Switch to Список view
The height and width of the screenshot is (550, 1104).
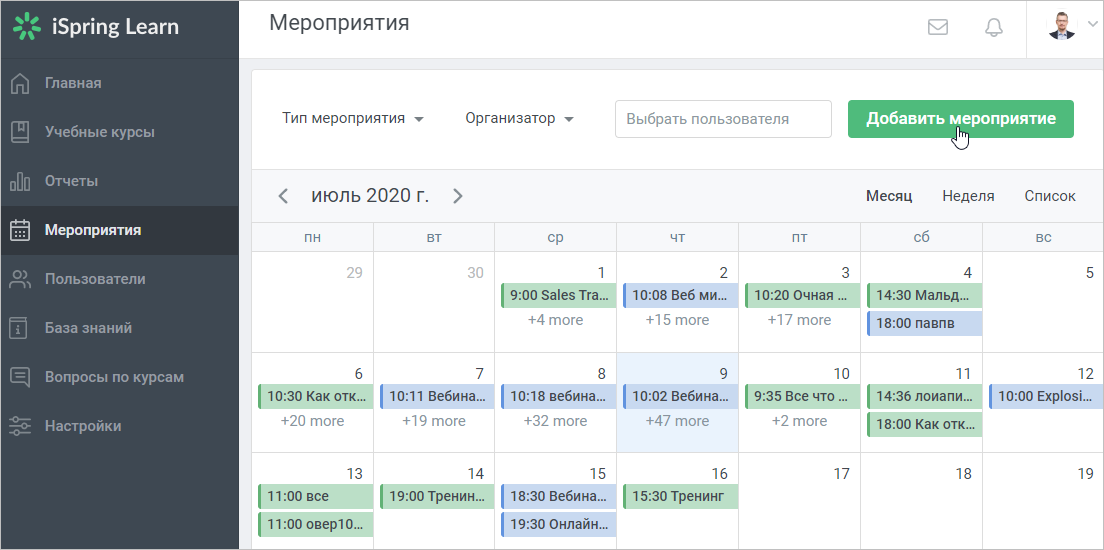1050,196
